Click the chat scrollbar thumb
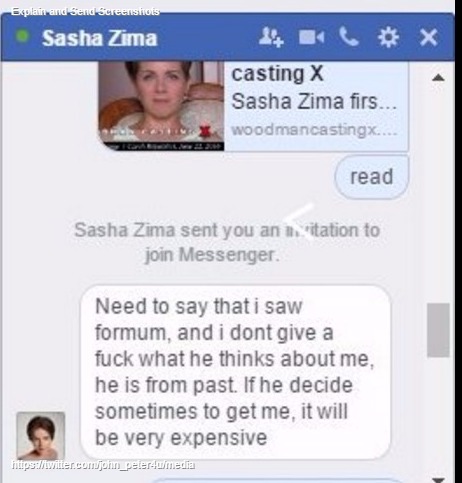The width and height of the screenshot is (462, 483). [438, 330]
